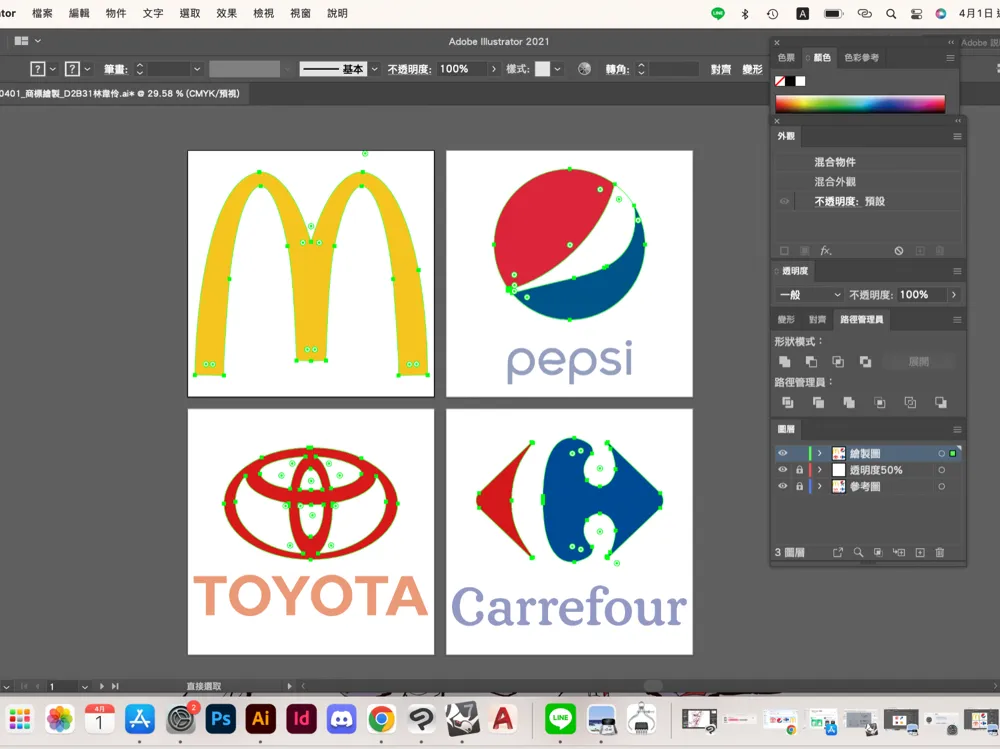Click the Crop pathfinder icon
This screenshot has height=750, width=1000.
click(x=879, y=402)
